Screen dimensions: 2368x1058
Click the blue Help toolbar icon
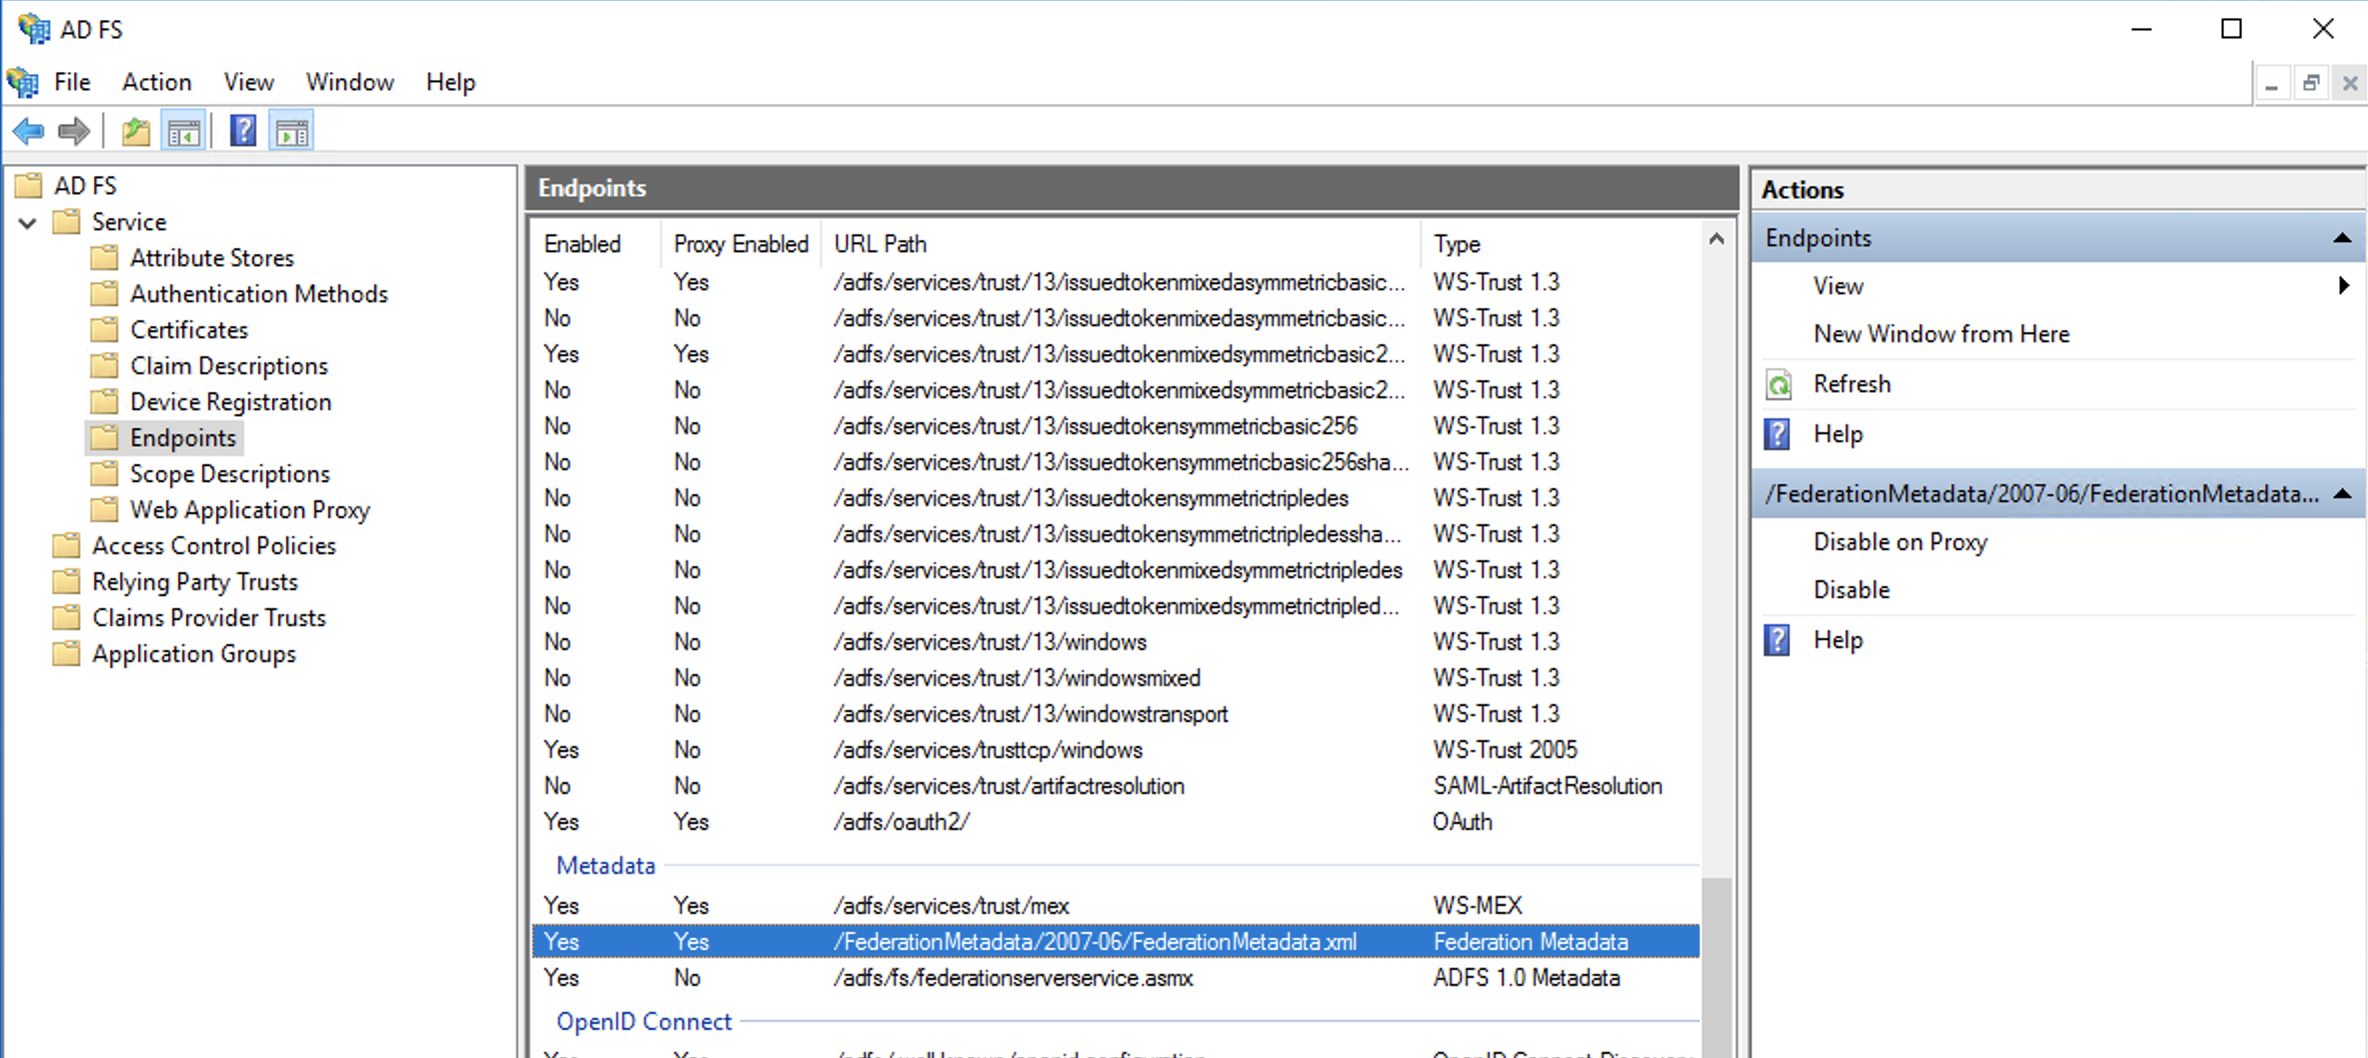click(x=243, y=131)
